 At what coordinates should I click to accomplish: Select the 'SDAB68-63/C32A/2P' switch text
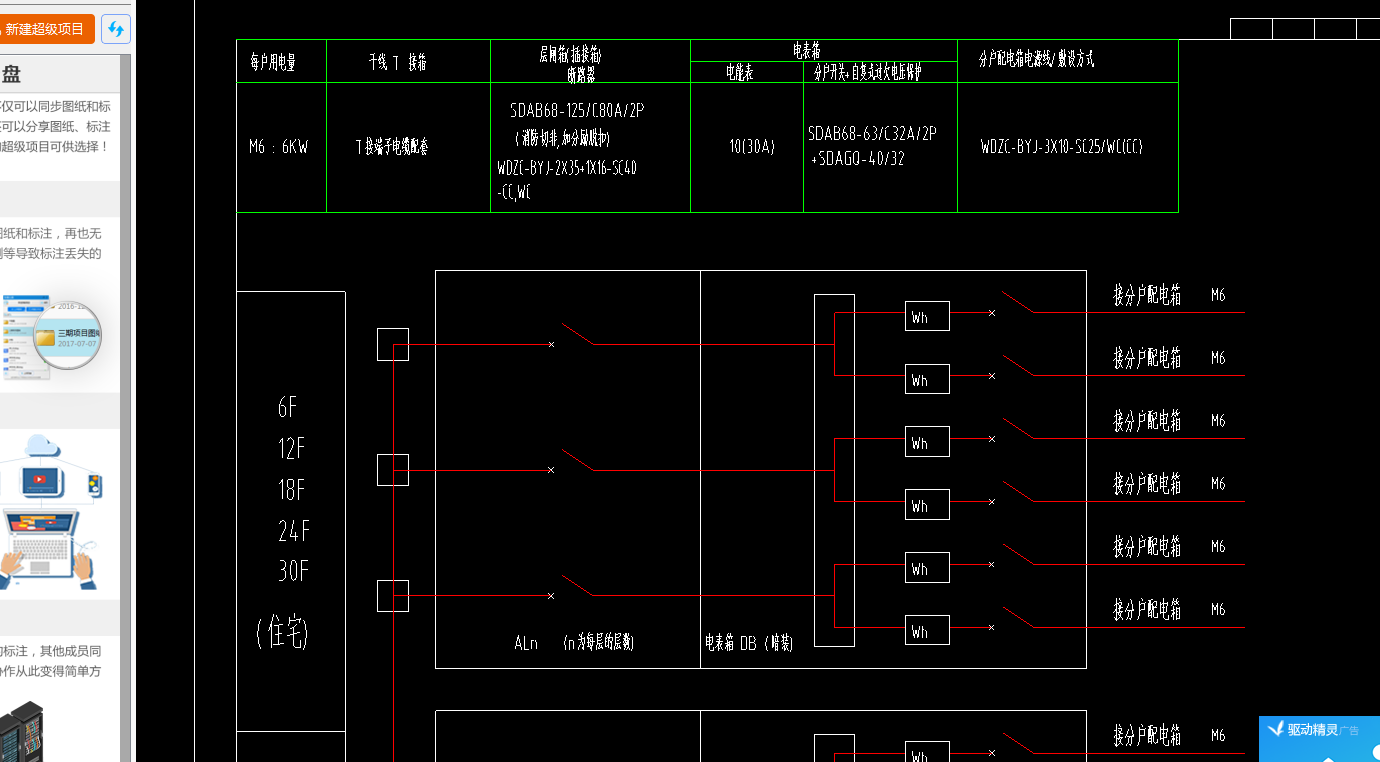872,133
